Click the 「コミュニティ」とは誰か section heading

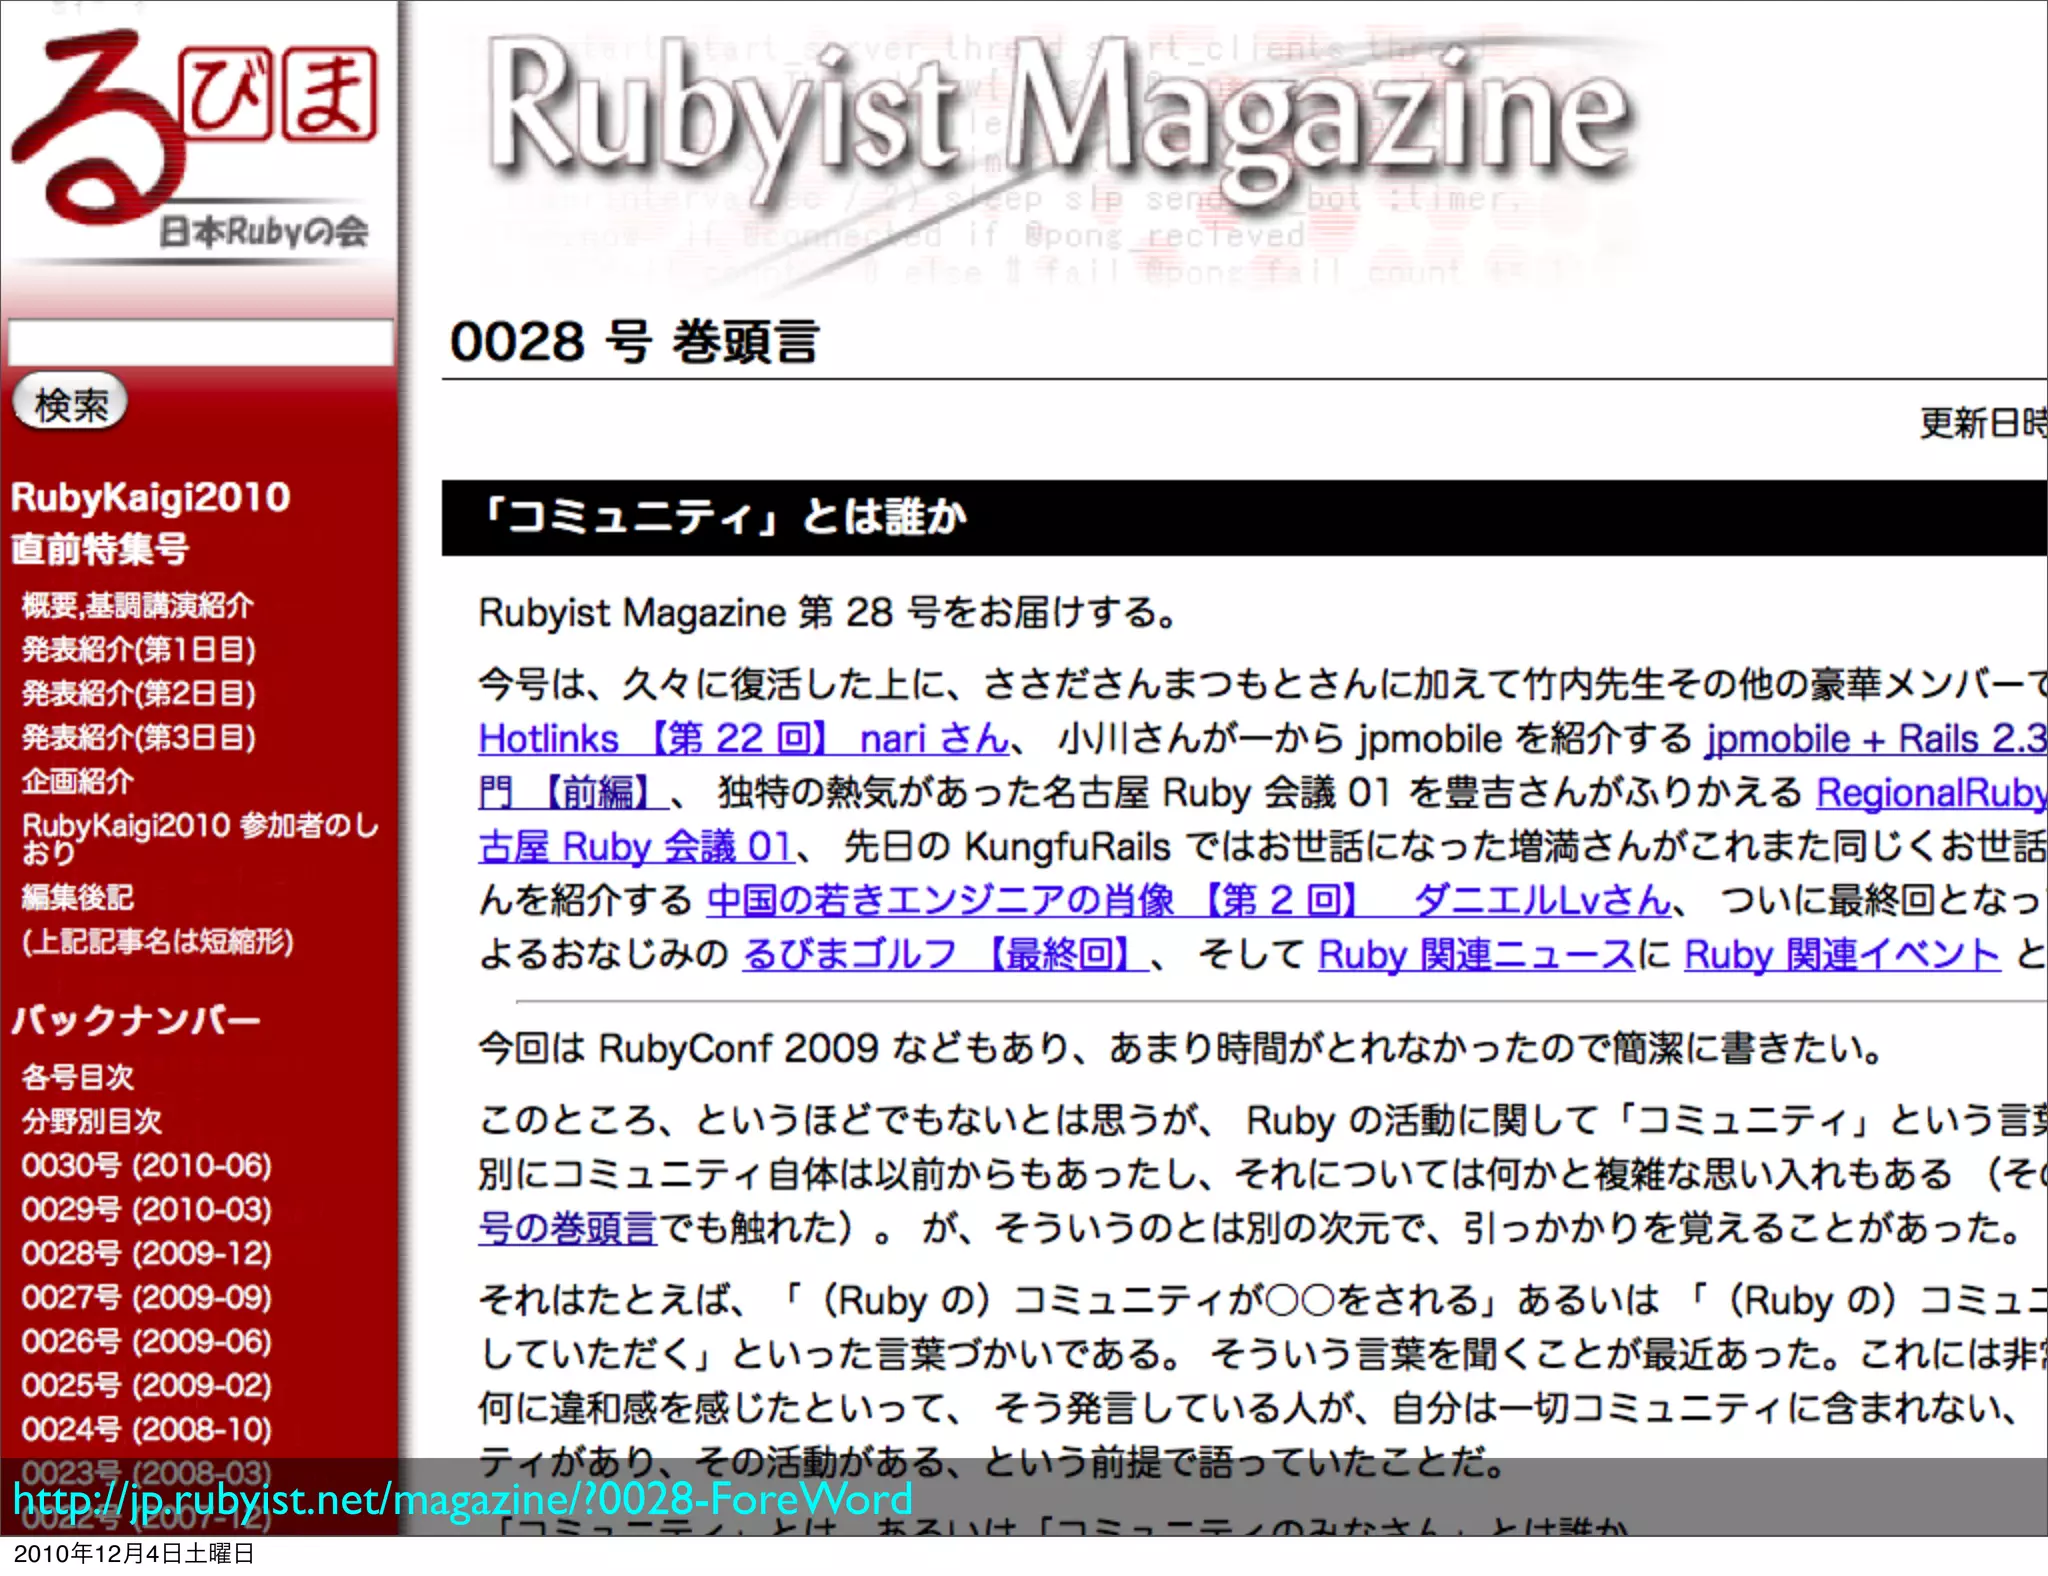point(724,518)
